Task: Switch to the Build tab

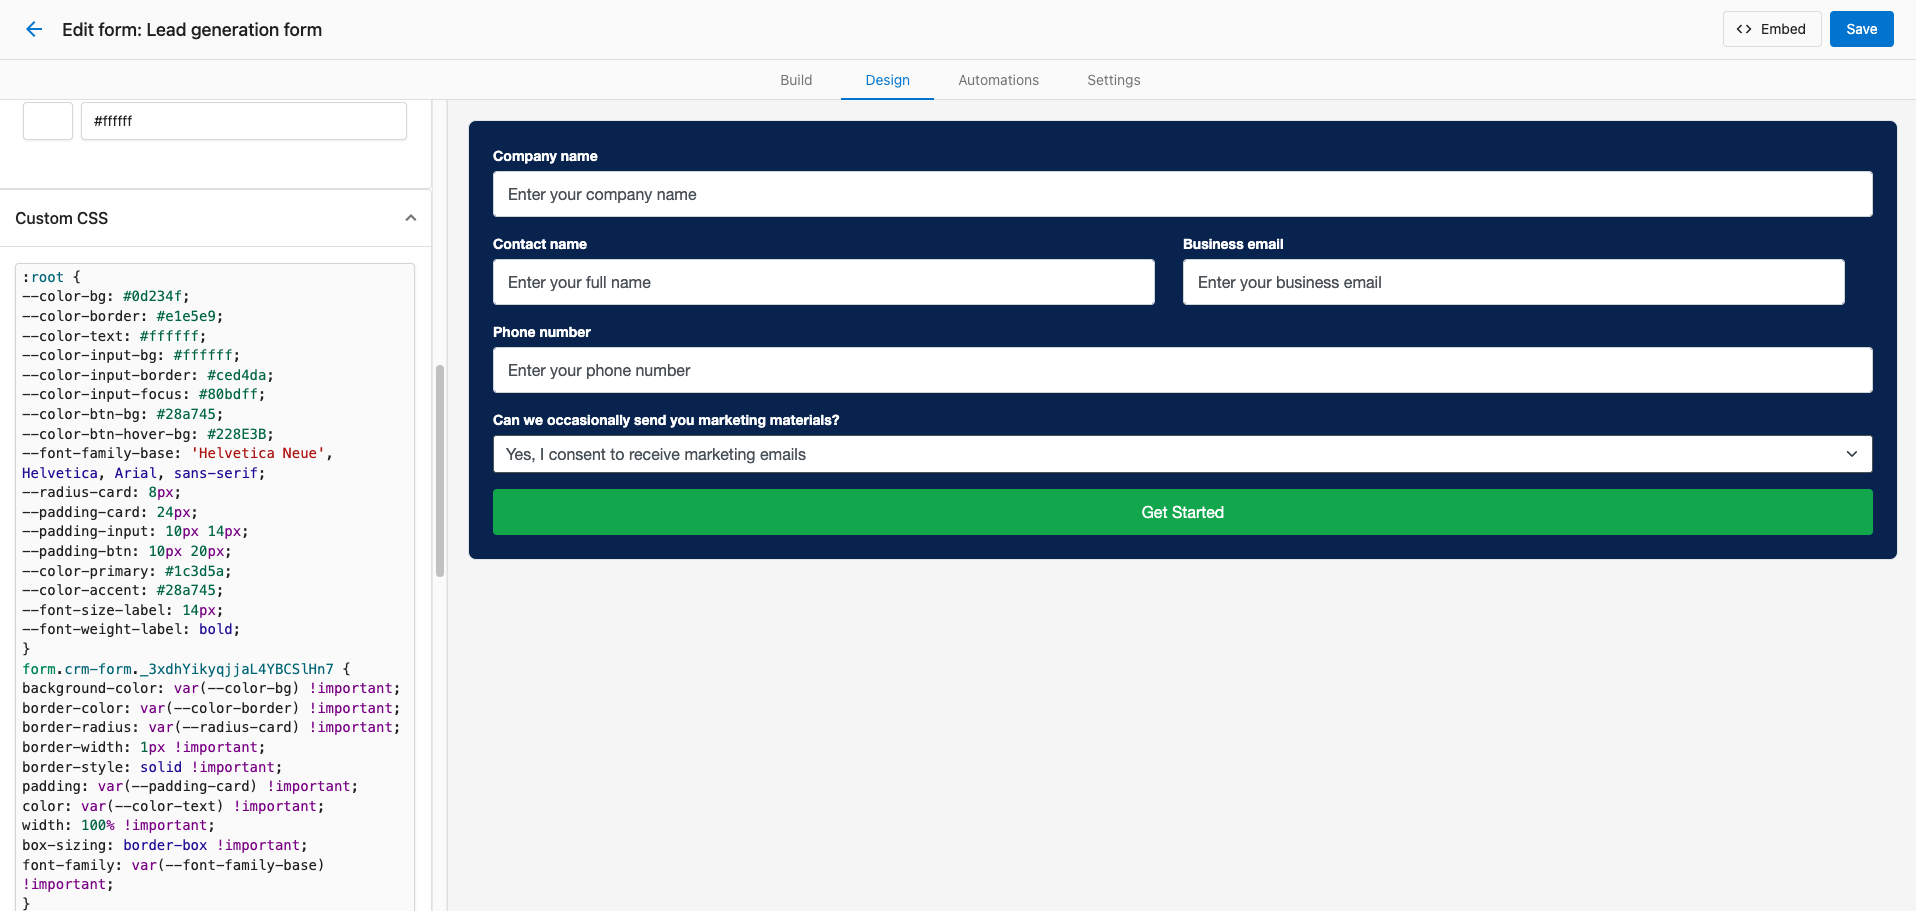Action: [796, 80]
